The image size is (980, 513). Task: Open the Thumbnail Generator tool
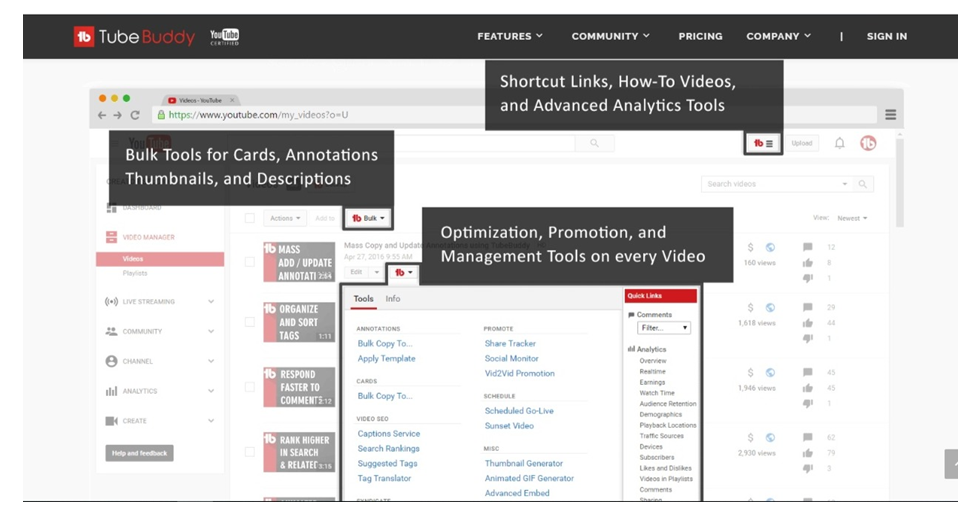[524, 463]
